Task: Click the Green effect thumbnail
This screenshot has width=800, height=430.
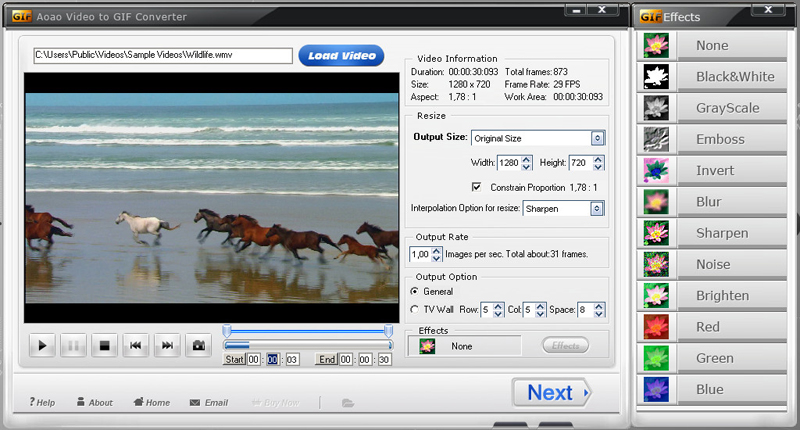Action: pos(656,358)
